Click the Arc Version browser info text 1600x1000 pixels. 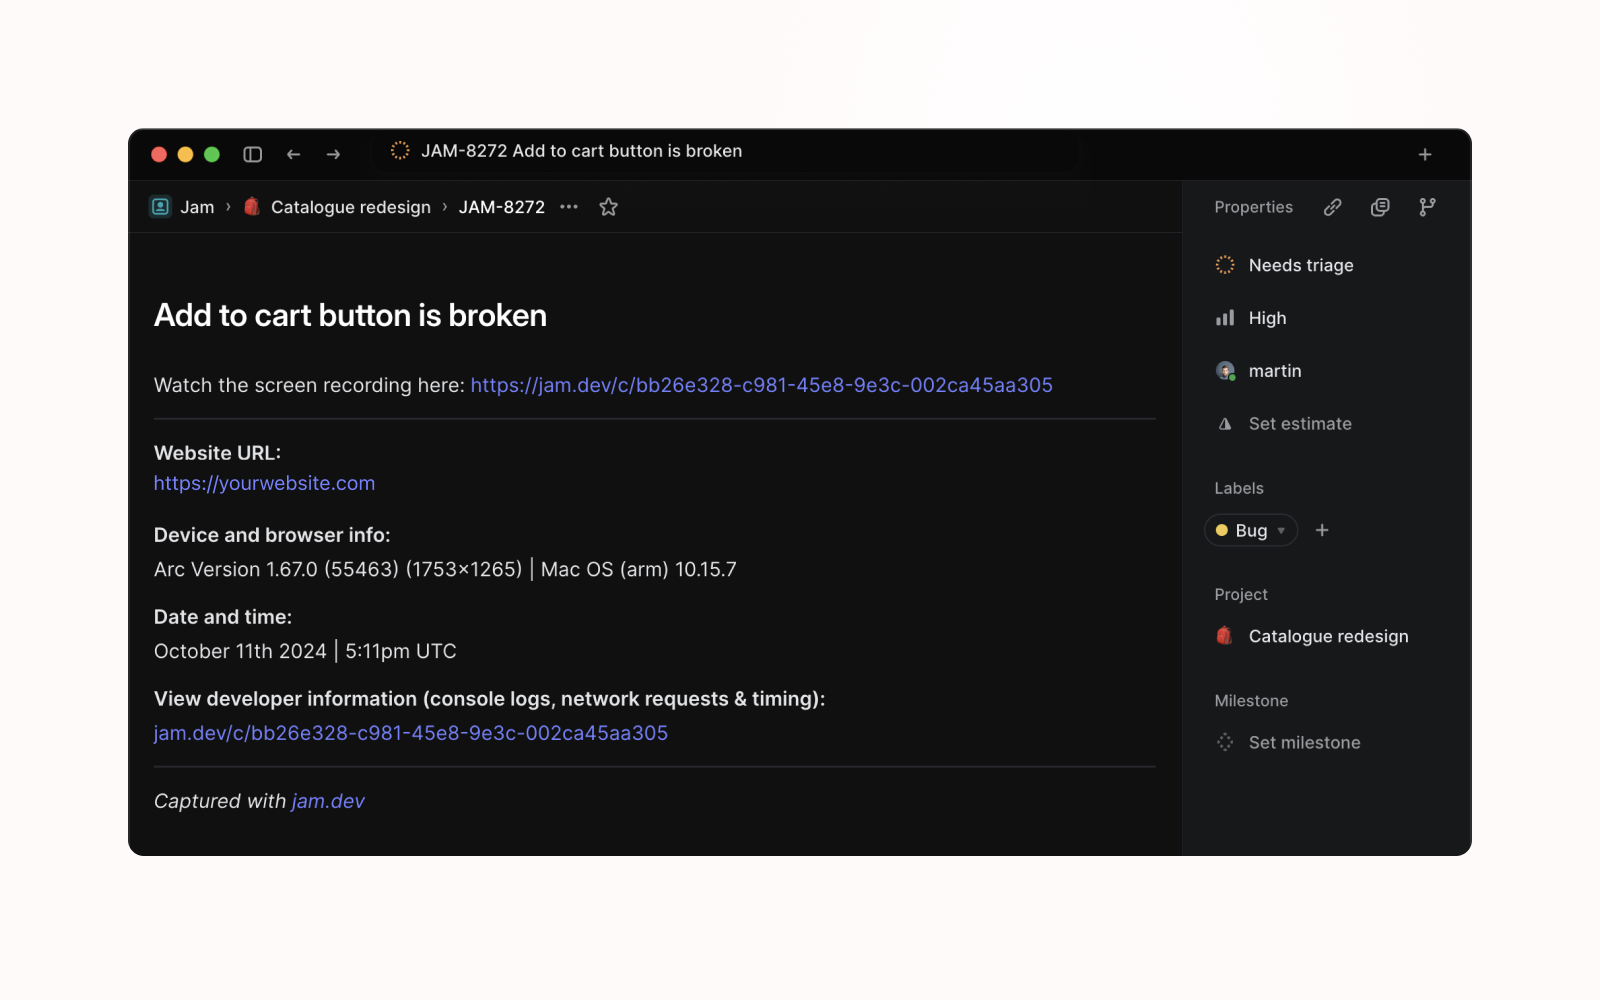(x=445, y=569)
